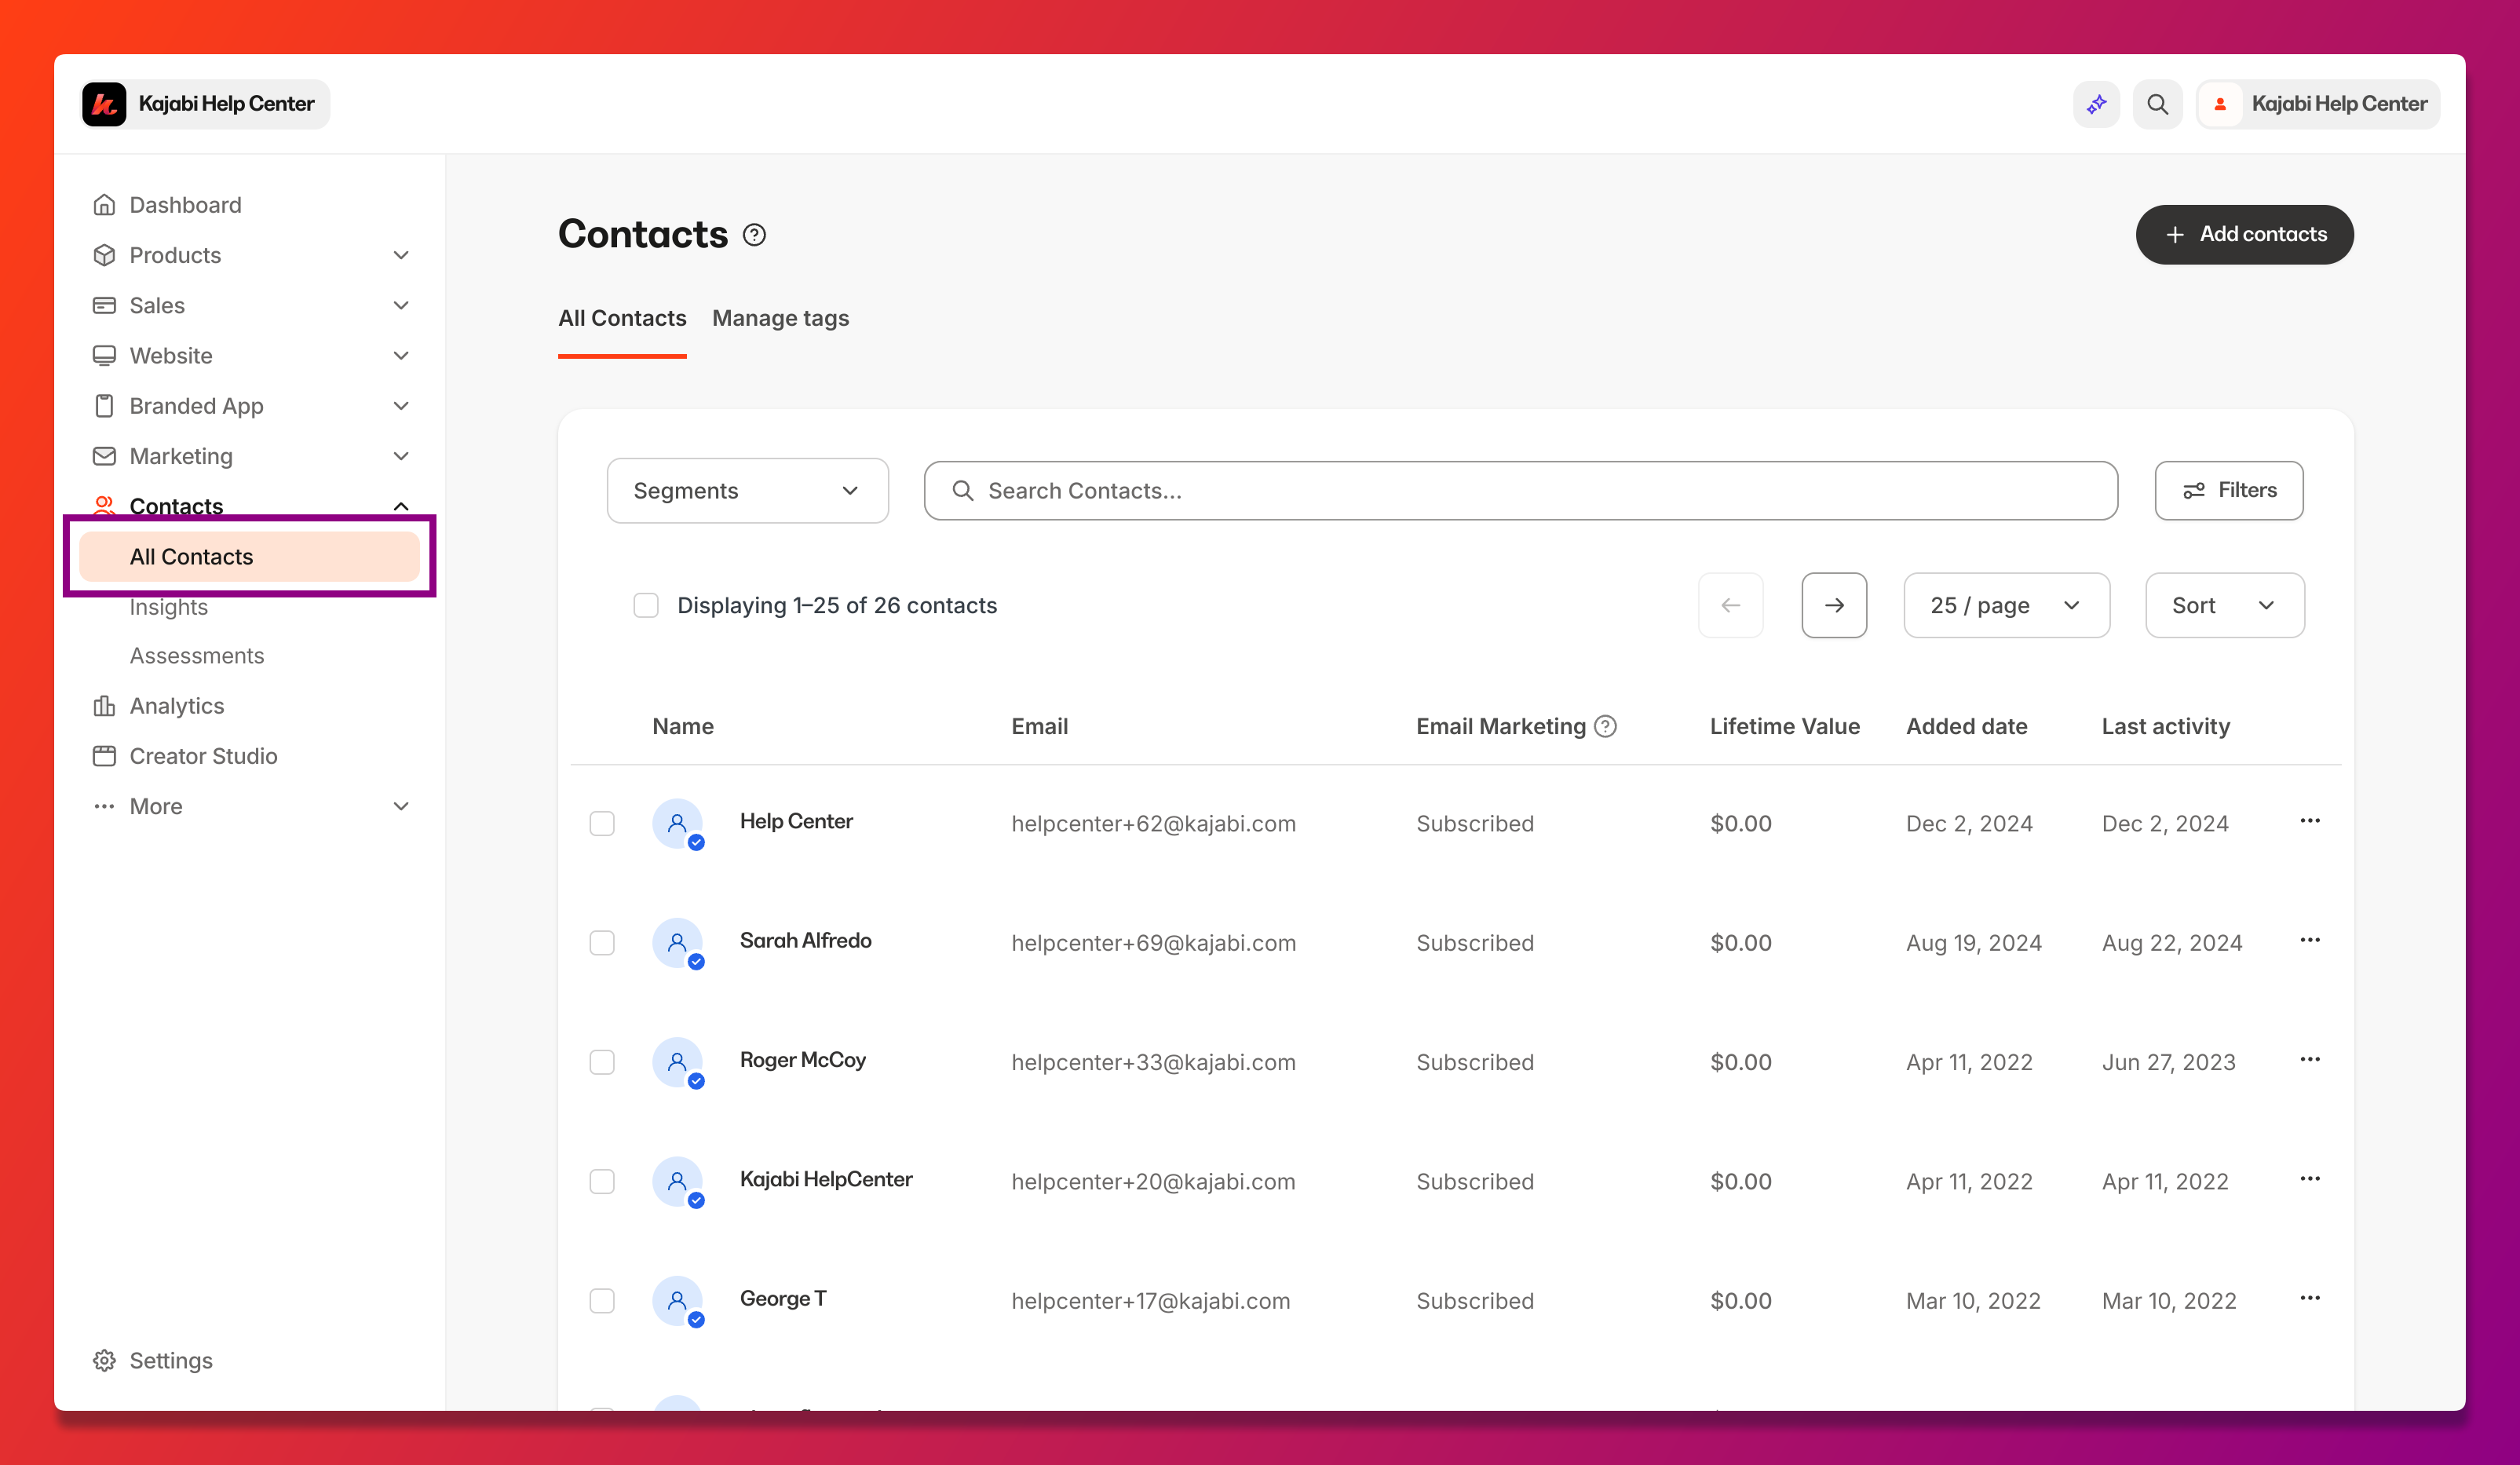The width and height of the screenshot is (2520, 1465).
Task: Open actions menu for Kajabi HelpCenter row
Action: coord(2309,1179)
